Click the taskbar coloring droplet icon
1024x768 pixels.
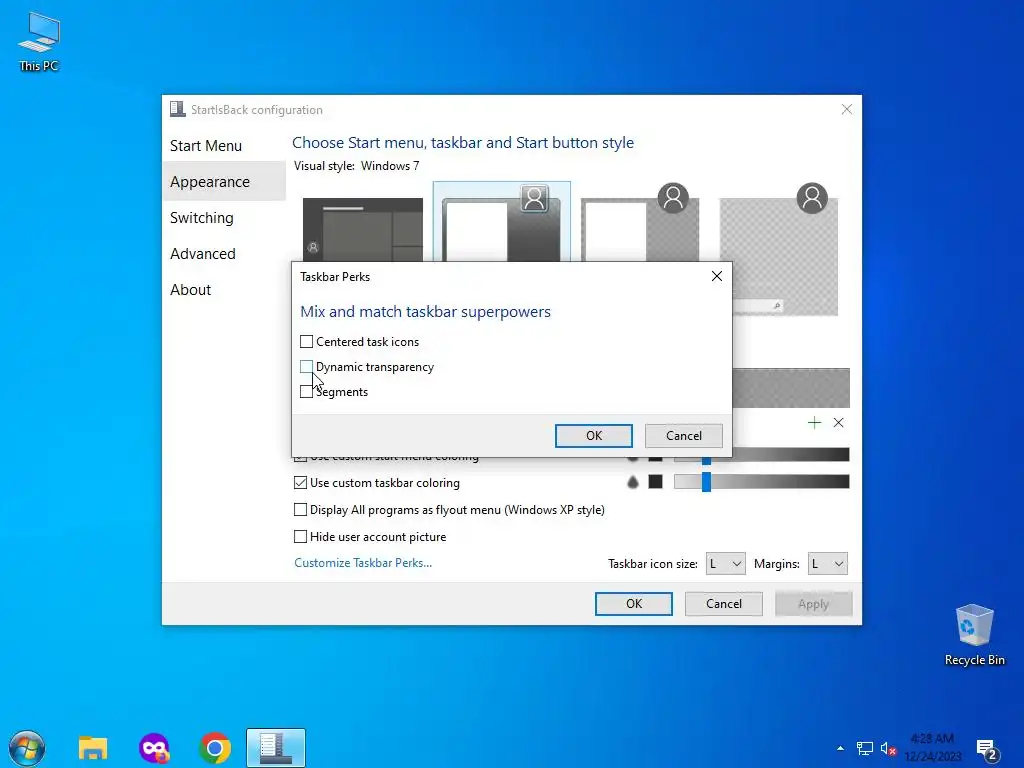(x=632, y=482)
